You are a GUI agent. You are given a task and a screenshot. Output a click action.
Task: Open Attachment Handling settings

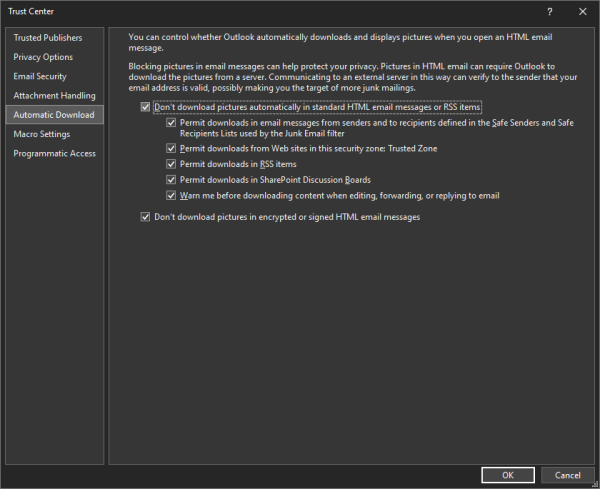pos(55,95)
